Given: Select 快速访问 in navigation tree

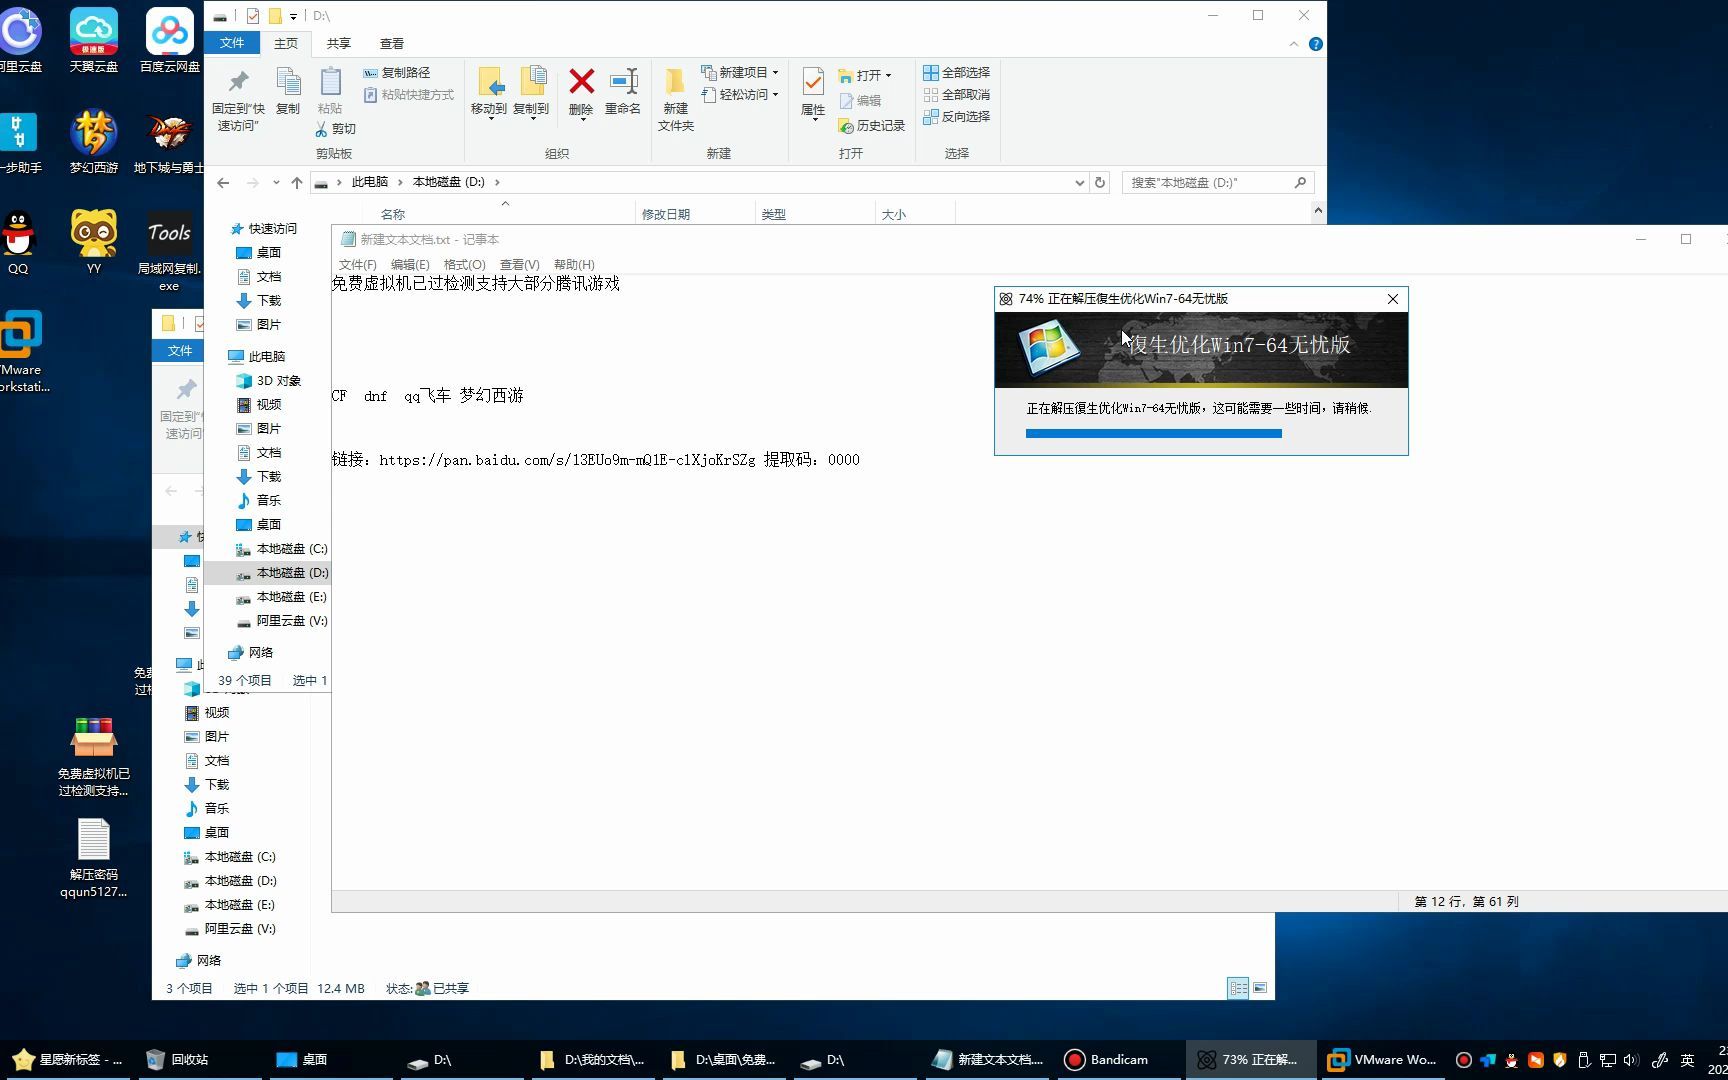Looking at the screenshot, I should pyautogui.click(x=263, y=228).
